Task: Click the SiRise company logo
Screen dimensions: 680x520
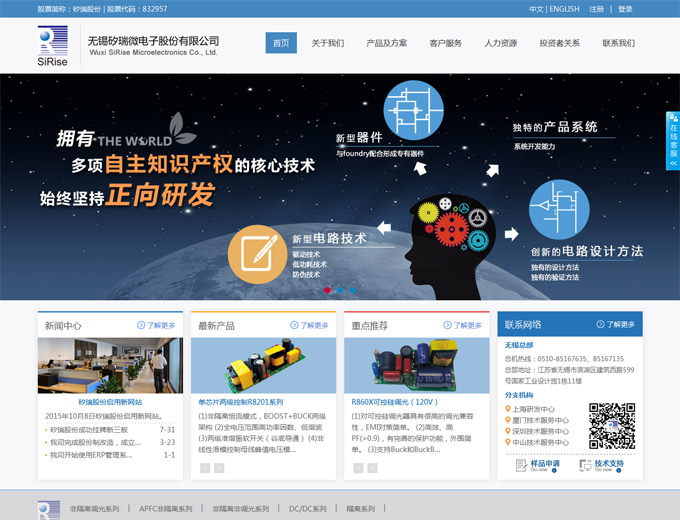Action: 52,44
